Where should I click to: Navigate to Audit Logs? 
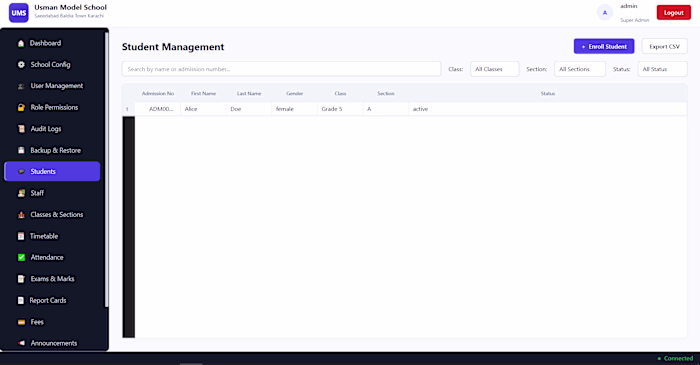[52, 129]
